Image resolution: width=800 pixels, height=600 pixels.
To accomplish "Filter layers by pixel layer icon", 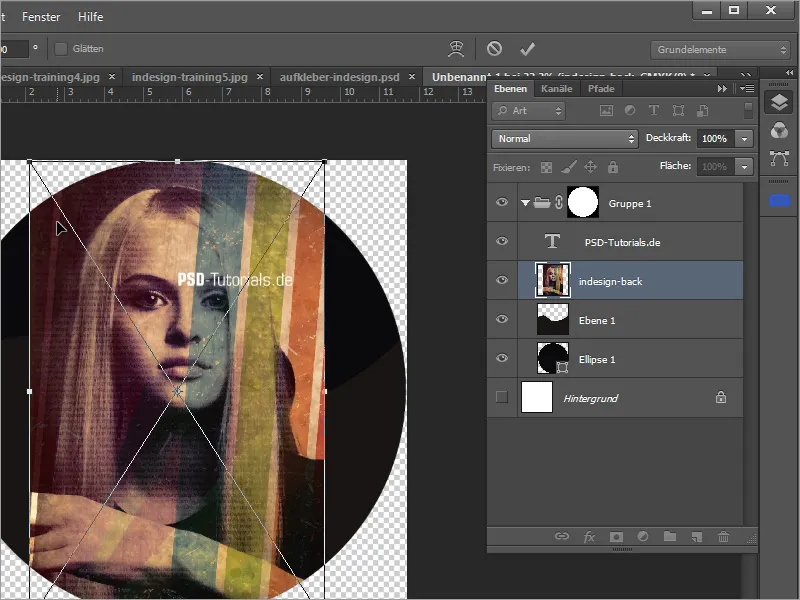I will click(x=606, y=111).
